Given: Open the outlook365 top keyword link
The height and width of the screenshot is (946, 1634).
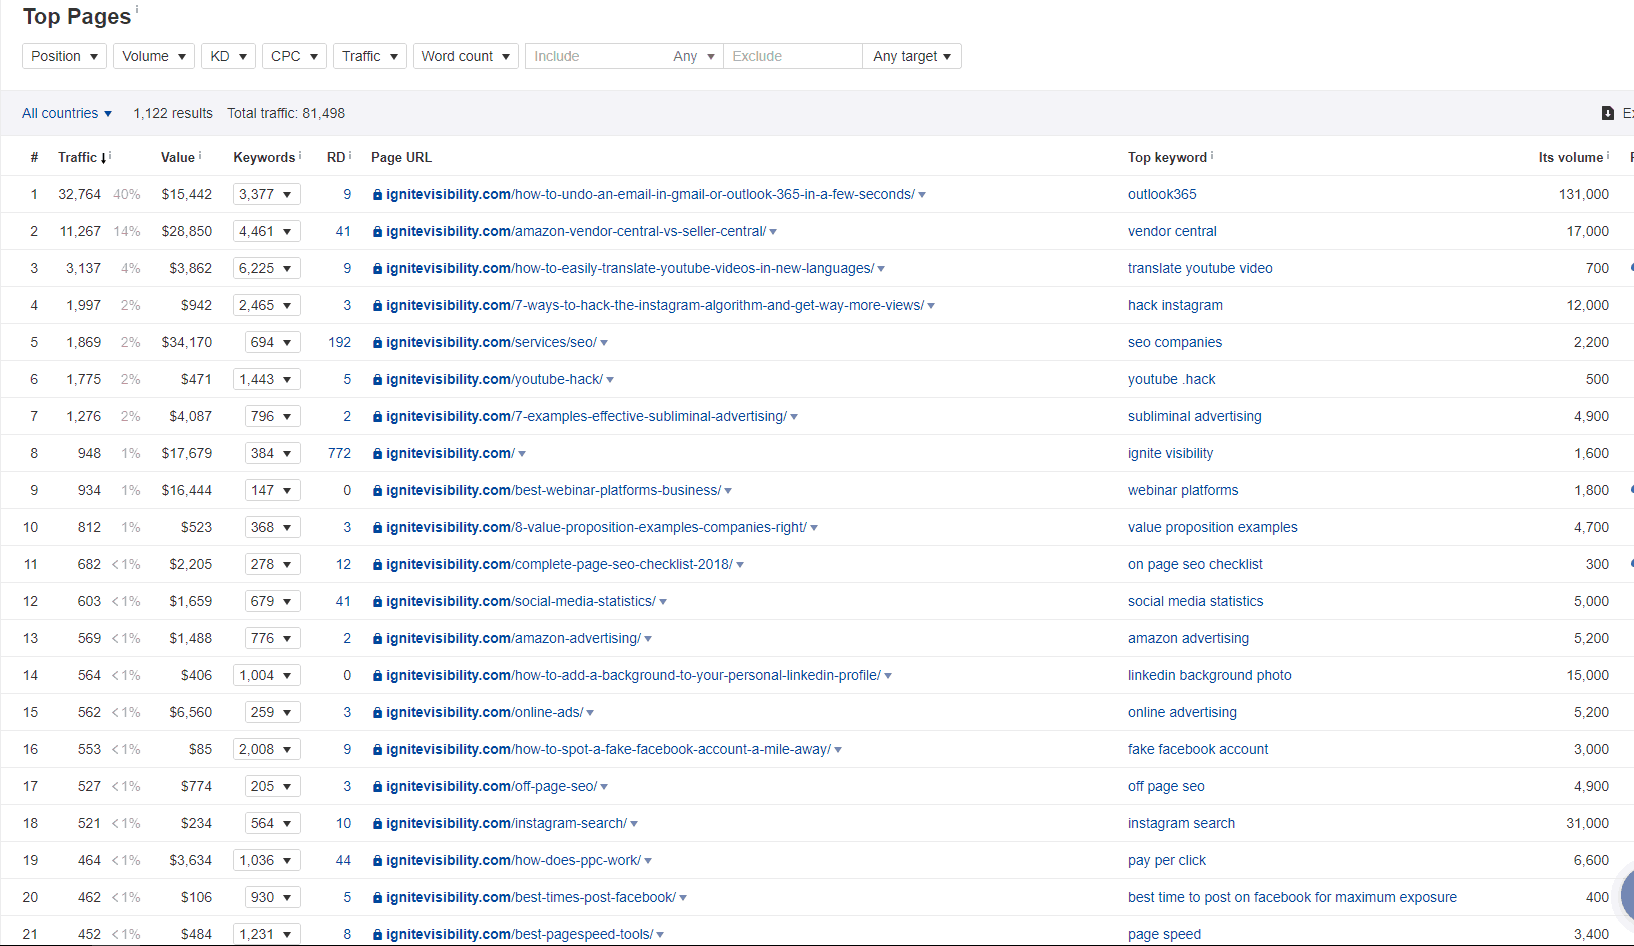Looking at the screenshot, I should click(1162, 194).
